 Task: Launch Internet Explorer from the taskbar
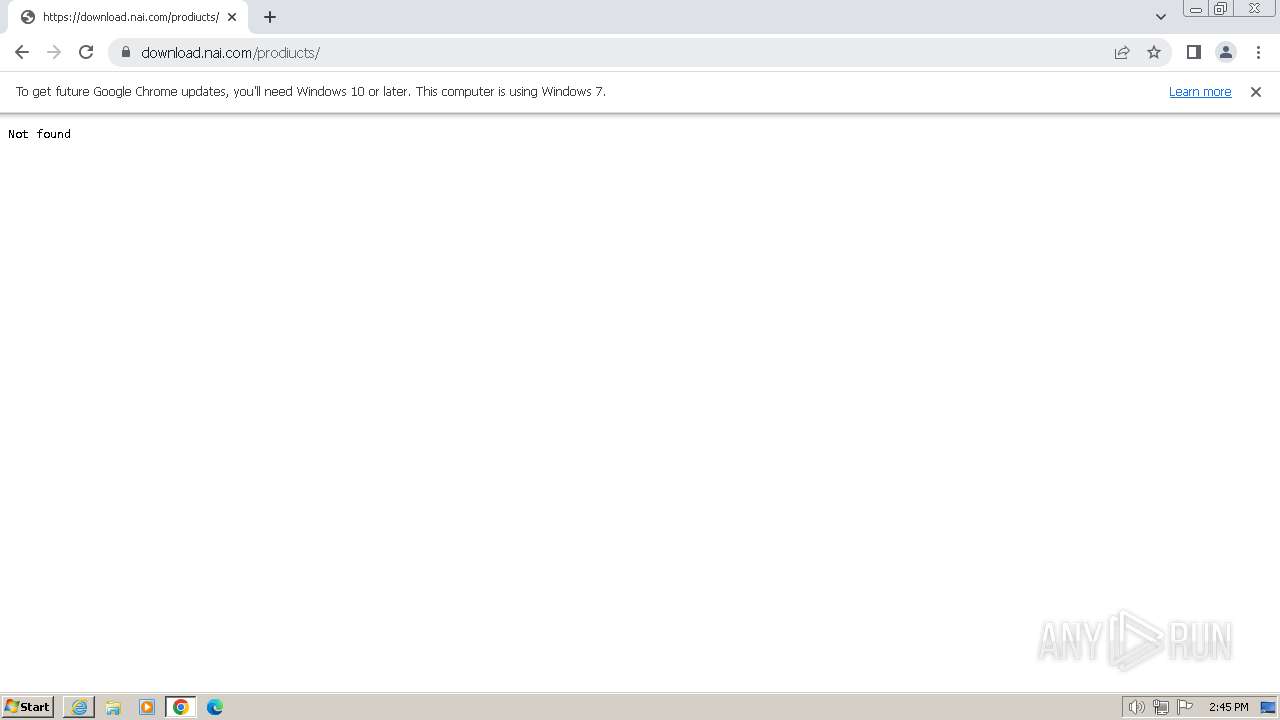[x=79, y=707]
